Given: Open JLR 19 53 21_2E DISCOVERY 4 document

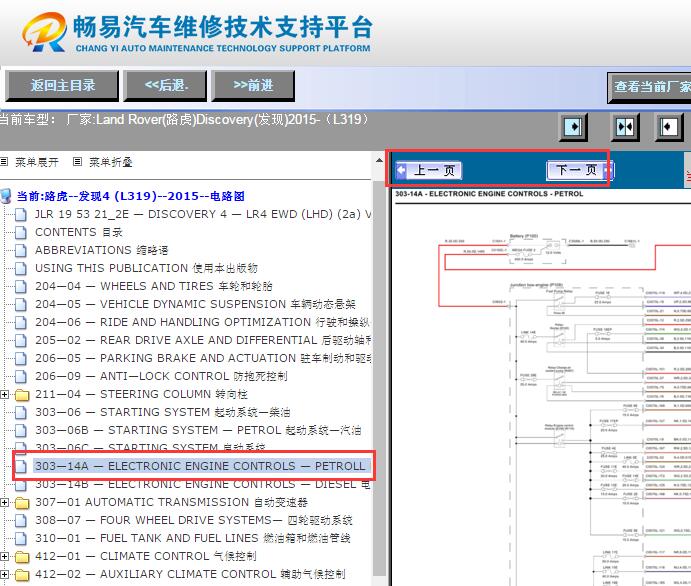Looking at the screenshot, I should tap(203, 214).
